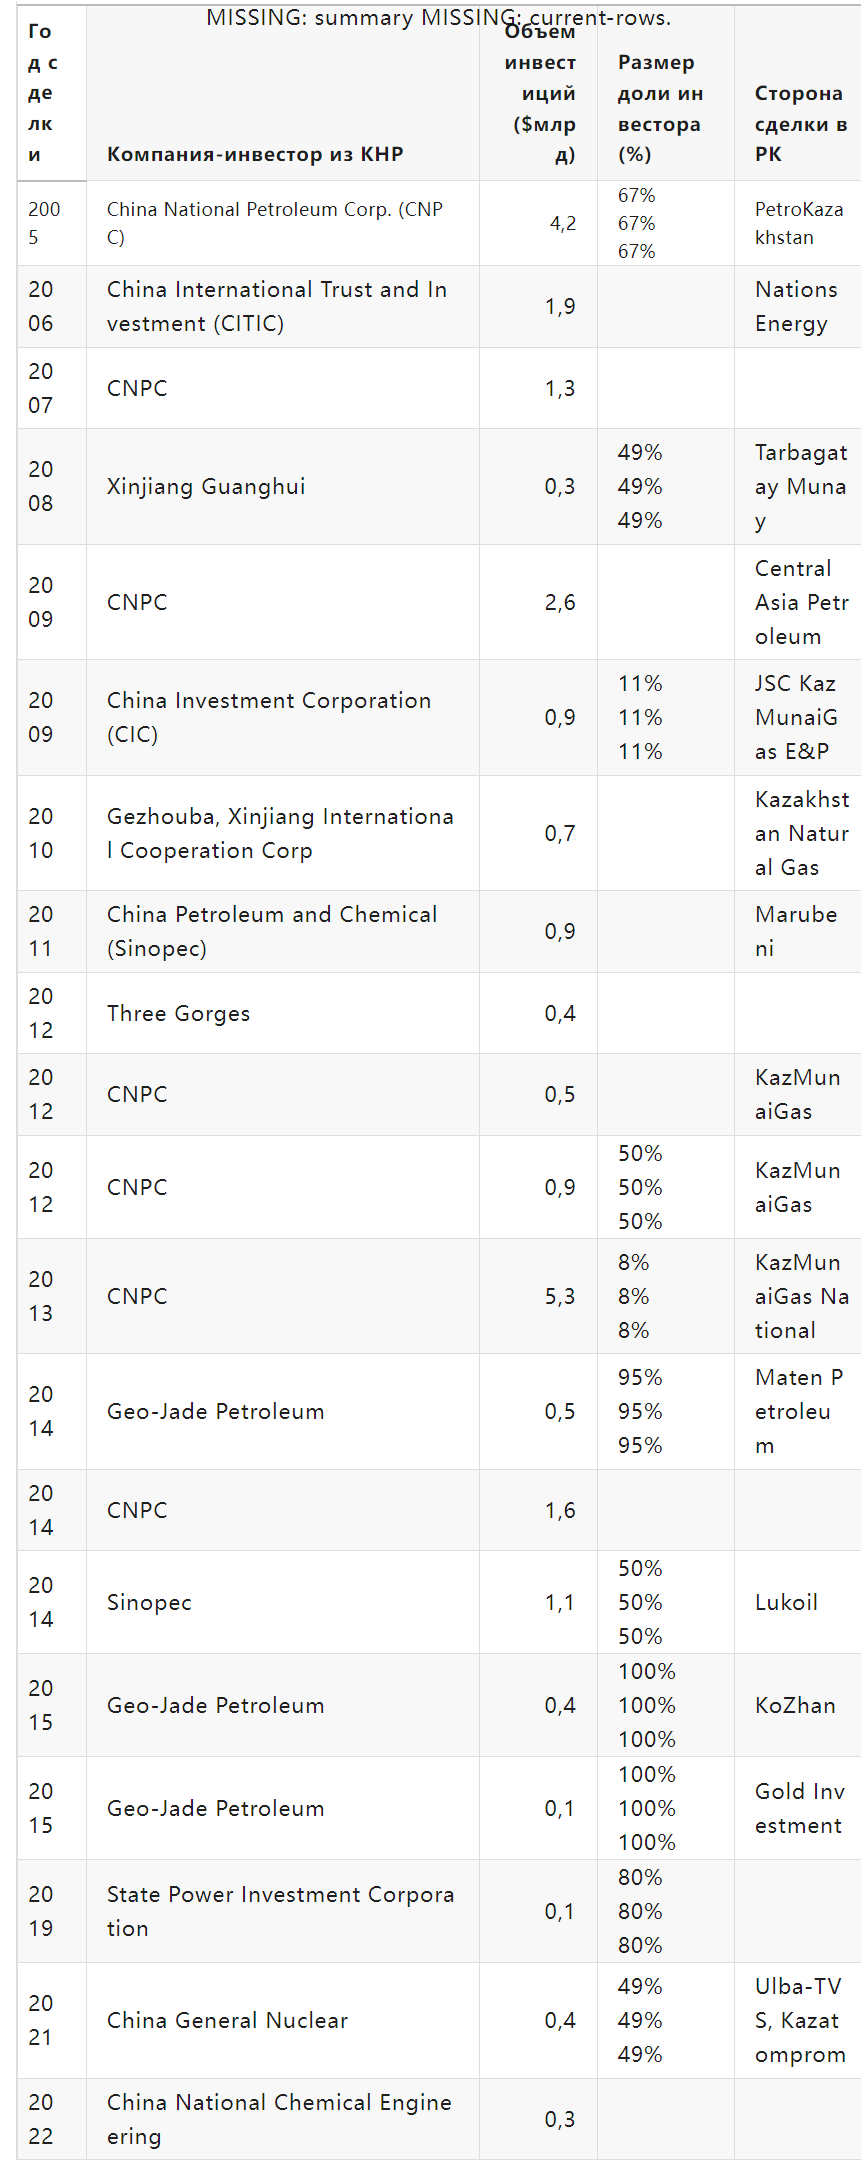Select the Marubeni cell
Screen dimensions: 861x2166
[796, 931]
